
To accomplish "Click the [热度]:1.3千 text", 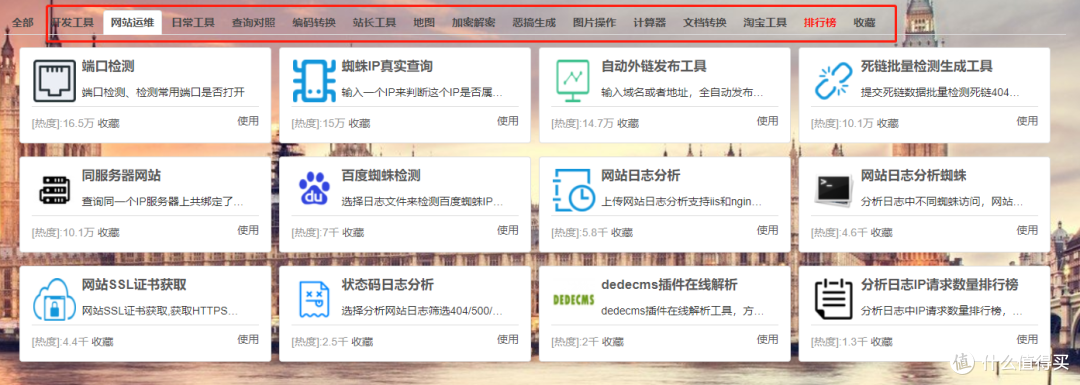I will [840, 342].
